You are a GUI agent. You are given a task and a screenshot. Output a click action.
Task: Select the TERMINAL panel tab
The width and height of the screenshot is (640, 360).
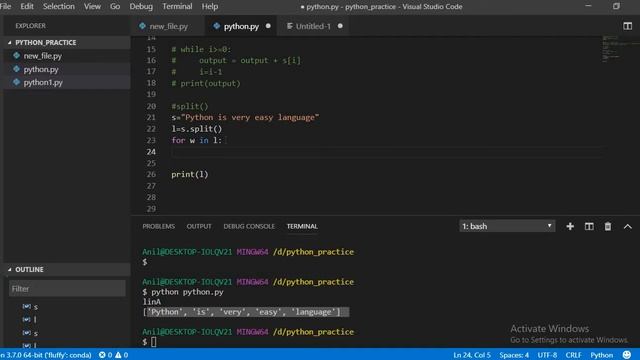[x=302, y=227]
